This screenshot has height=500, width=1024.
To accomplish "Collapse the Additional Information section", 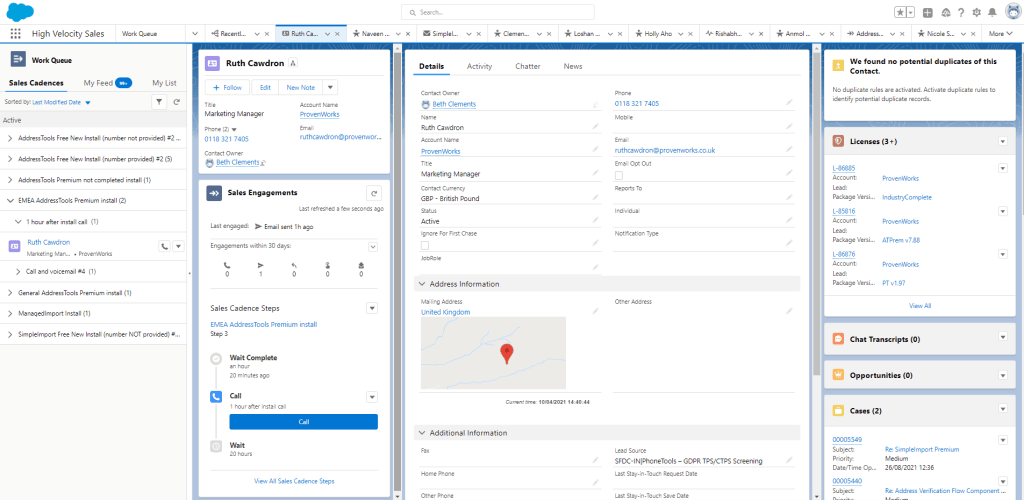I will 423,433.
